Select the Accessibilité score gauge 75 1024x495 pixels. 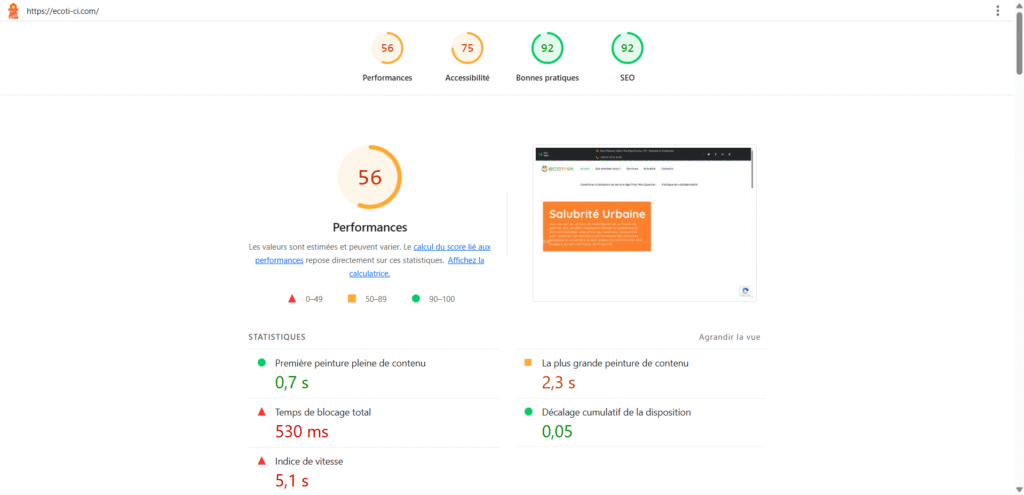[x=467, y=48]
